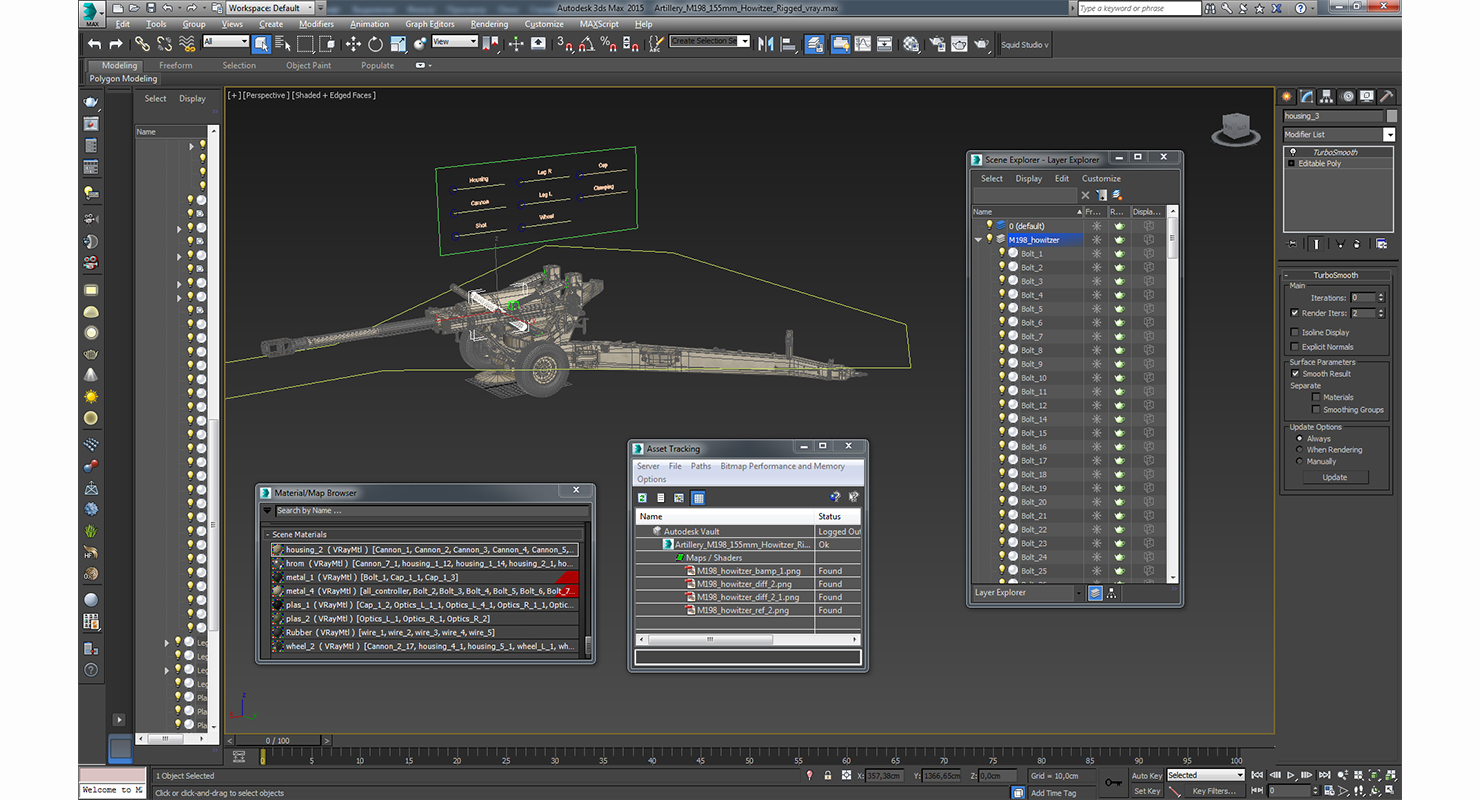
Task: Click the Redo arrow in main toolbar
Action: [116, 44]
